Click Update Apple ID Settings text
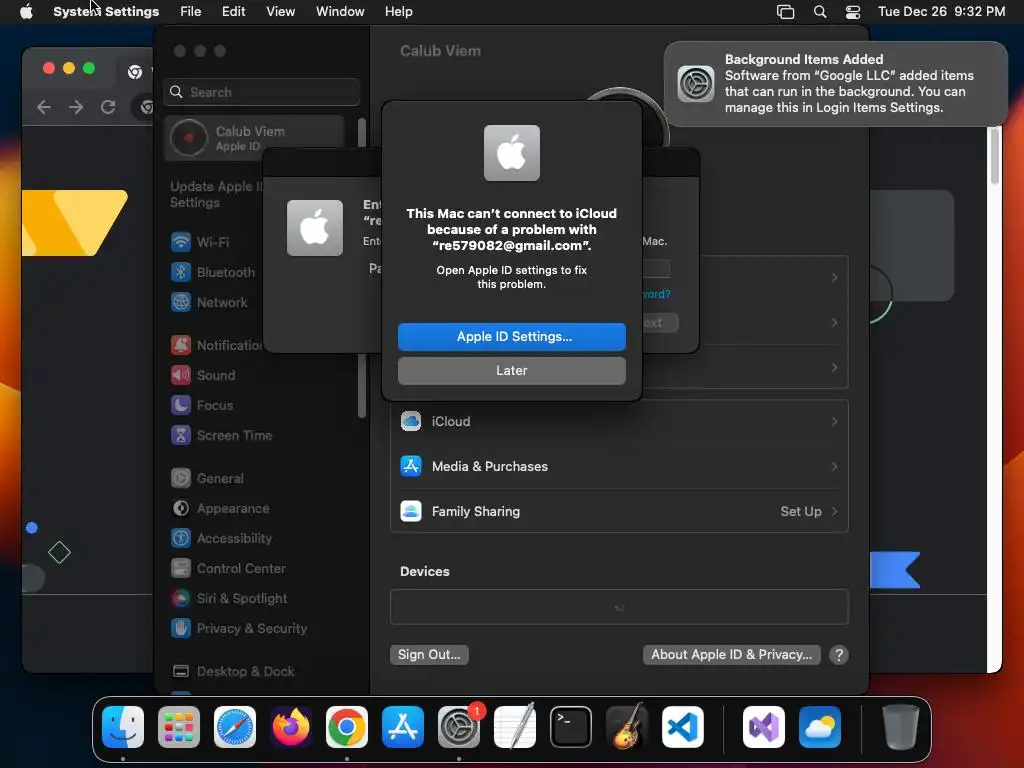Screen dimensions: 1024x768 point(216,195)
